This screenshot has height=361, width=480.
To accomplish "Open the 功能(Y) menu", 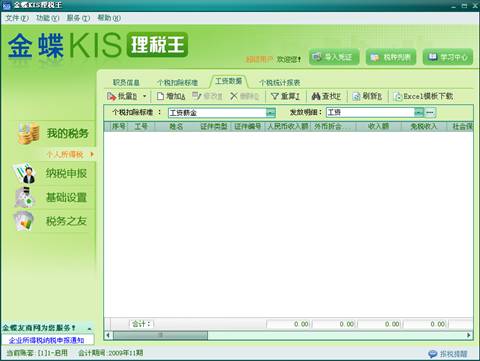I will coord(48,18).
